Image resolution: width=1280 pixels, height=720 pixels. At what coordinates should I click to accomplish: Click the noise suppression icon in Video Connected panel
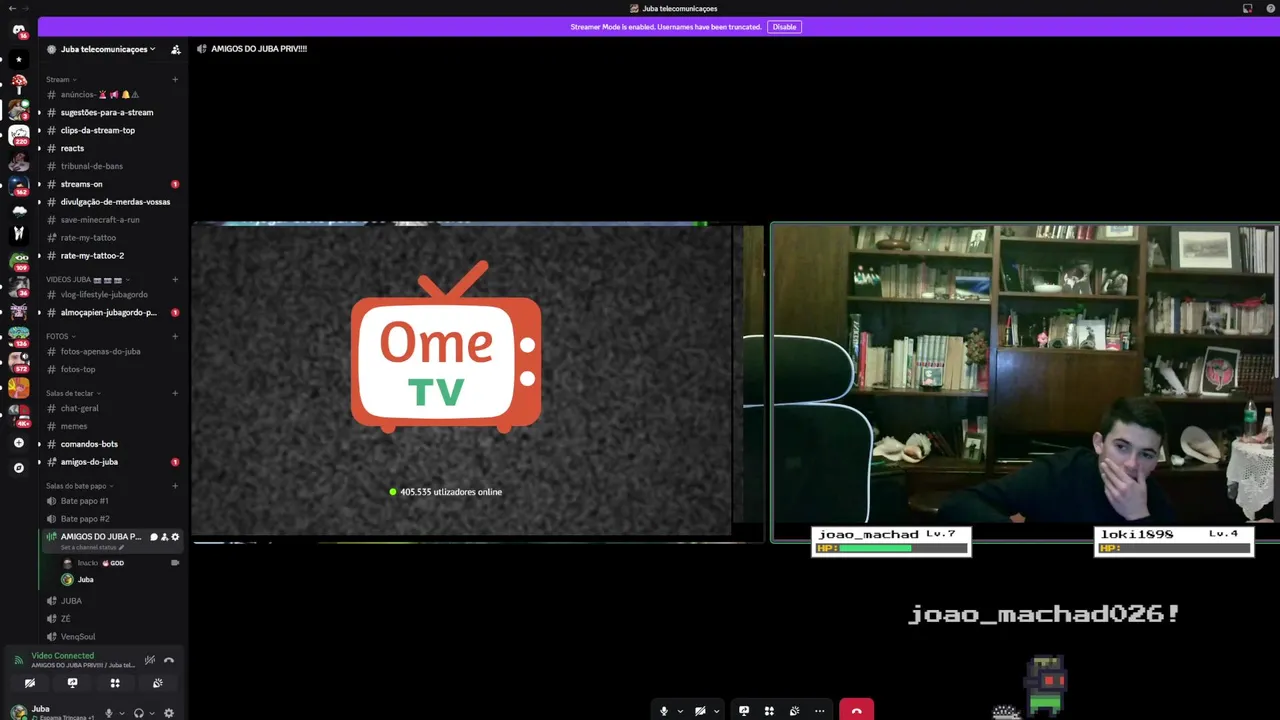point(150,660)
